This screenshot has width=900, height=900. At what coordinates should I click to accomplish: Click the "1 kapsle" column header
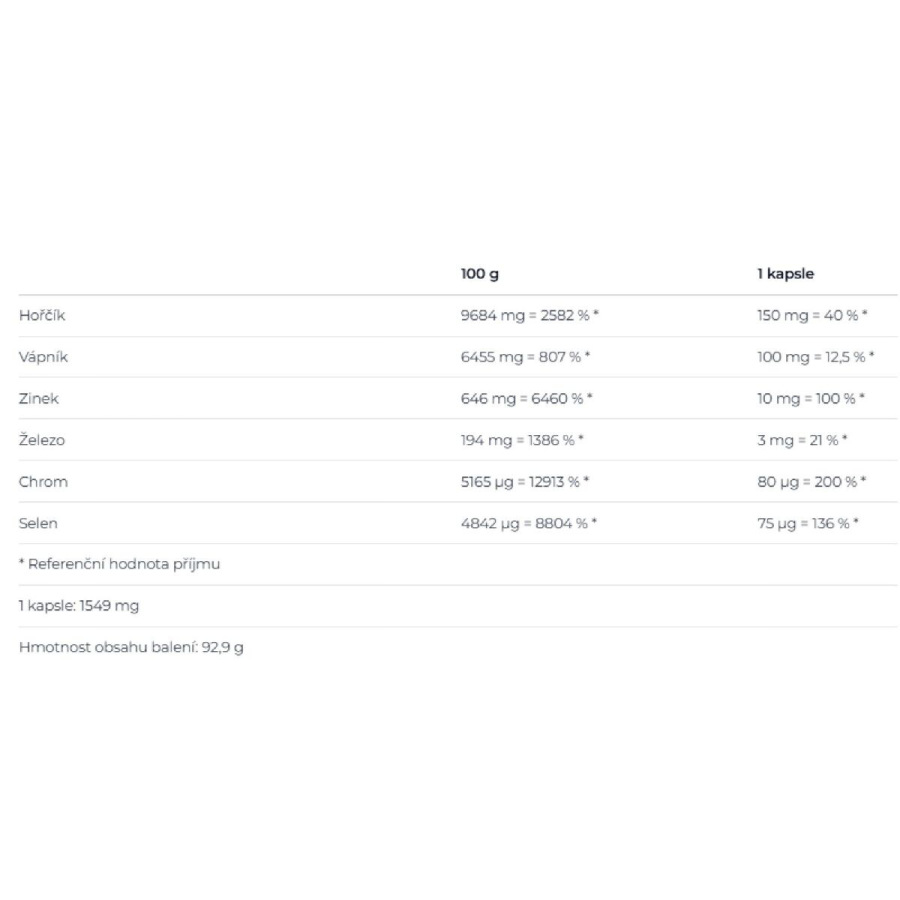(785, 274)
